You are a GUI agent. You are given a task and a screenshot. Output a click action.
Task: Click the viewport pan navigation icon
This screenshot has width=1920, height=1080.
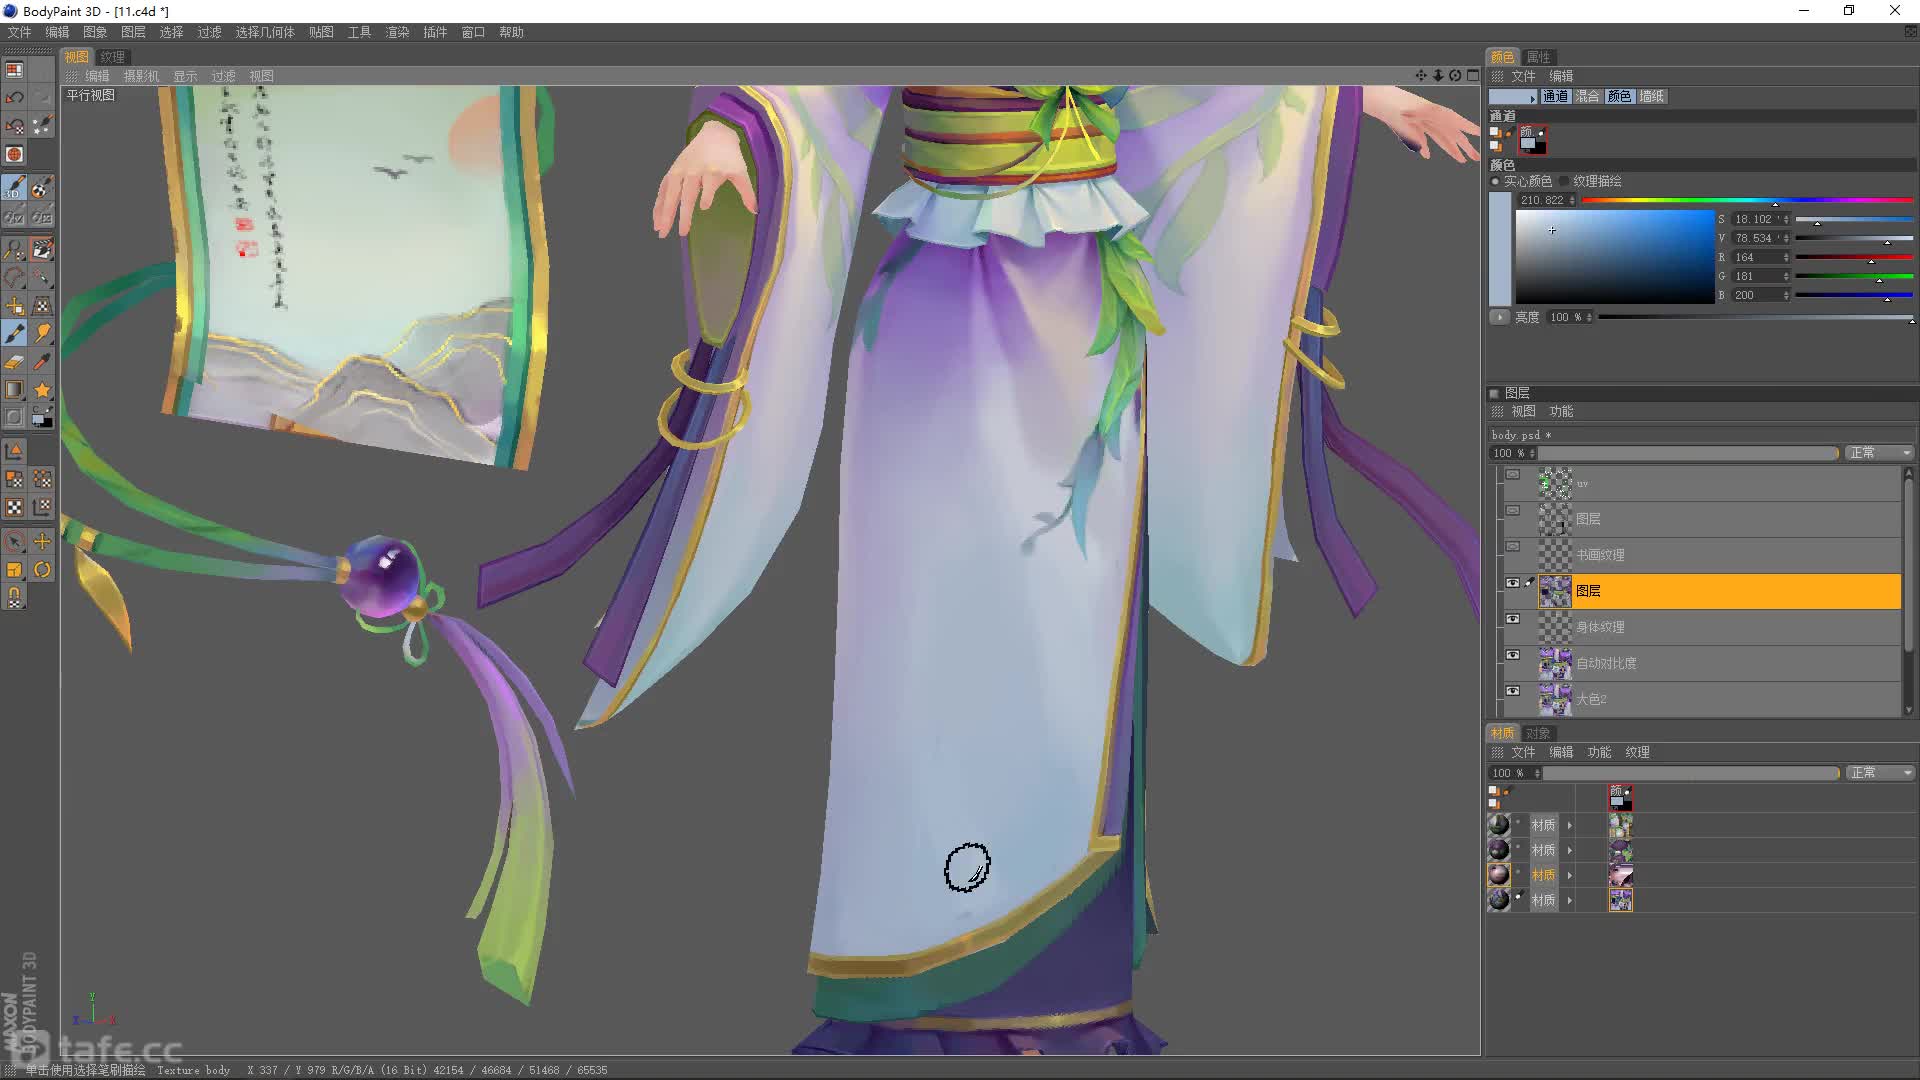coord(1421,76)
